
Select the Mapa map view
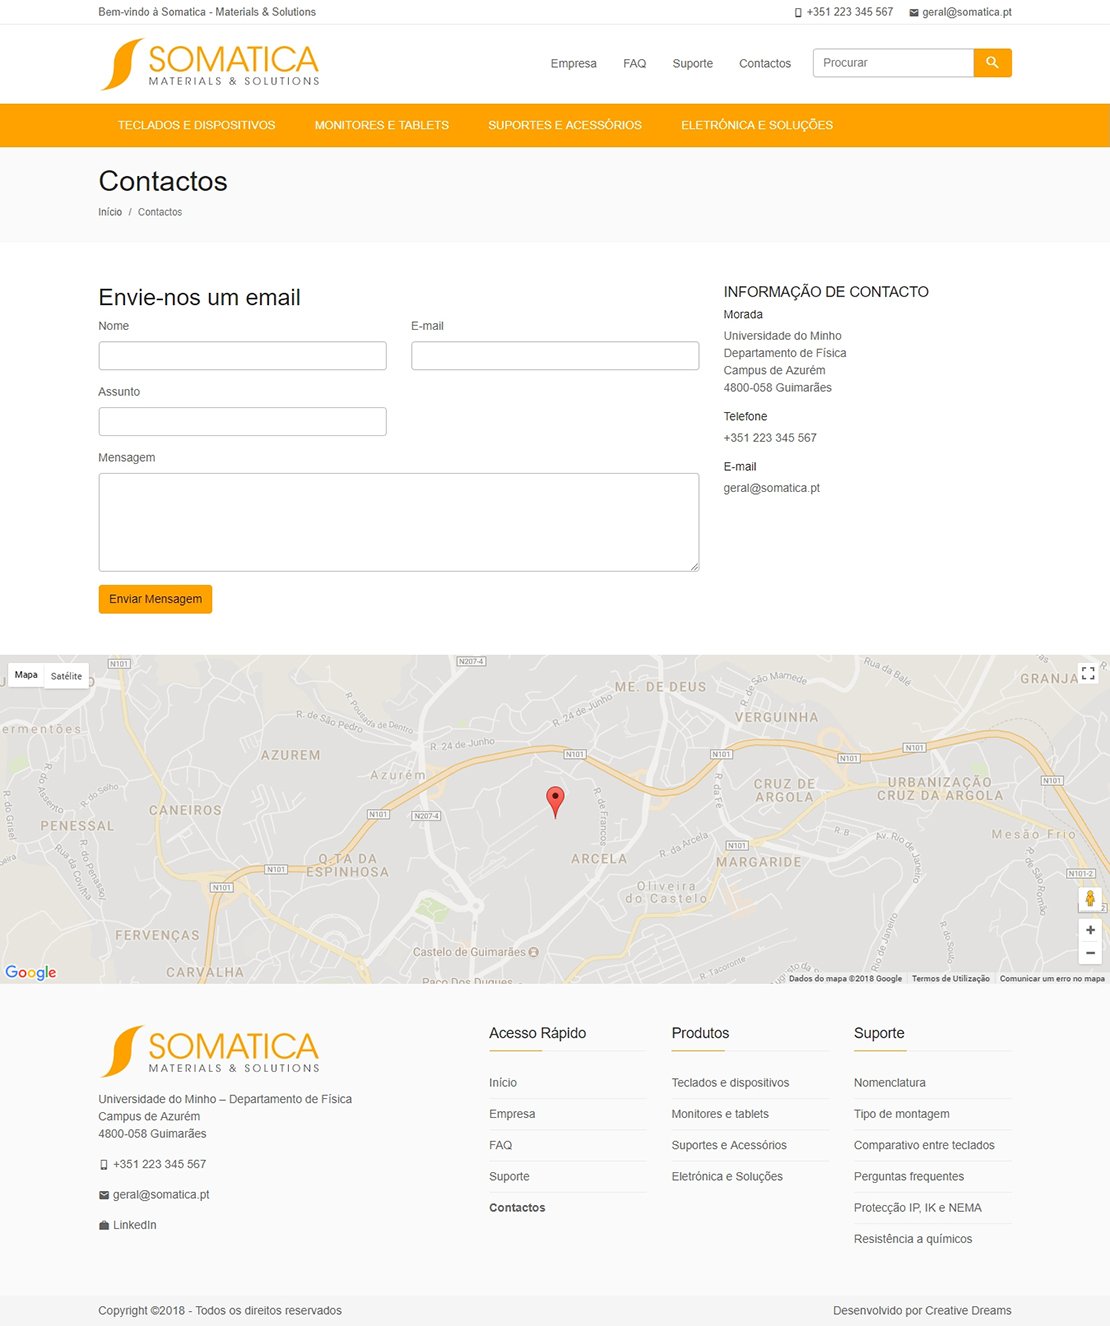click(x=26, y=675)
